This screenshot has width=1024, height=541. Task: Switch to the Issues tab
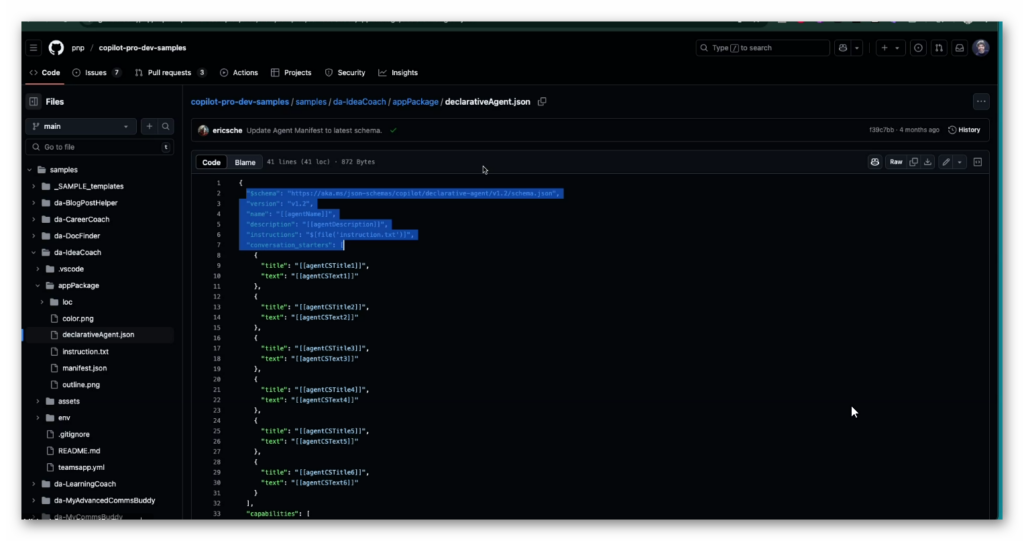click(x=96, y=73)
